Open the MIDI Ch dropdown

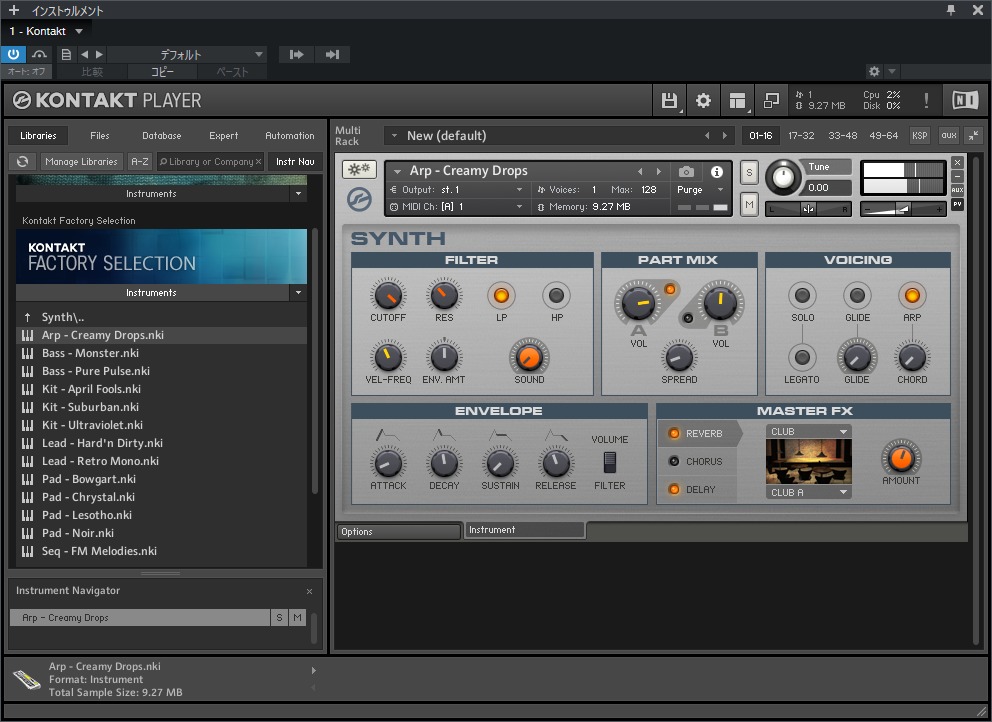[x=456, y=206]
